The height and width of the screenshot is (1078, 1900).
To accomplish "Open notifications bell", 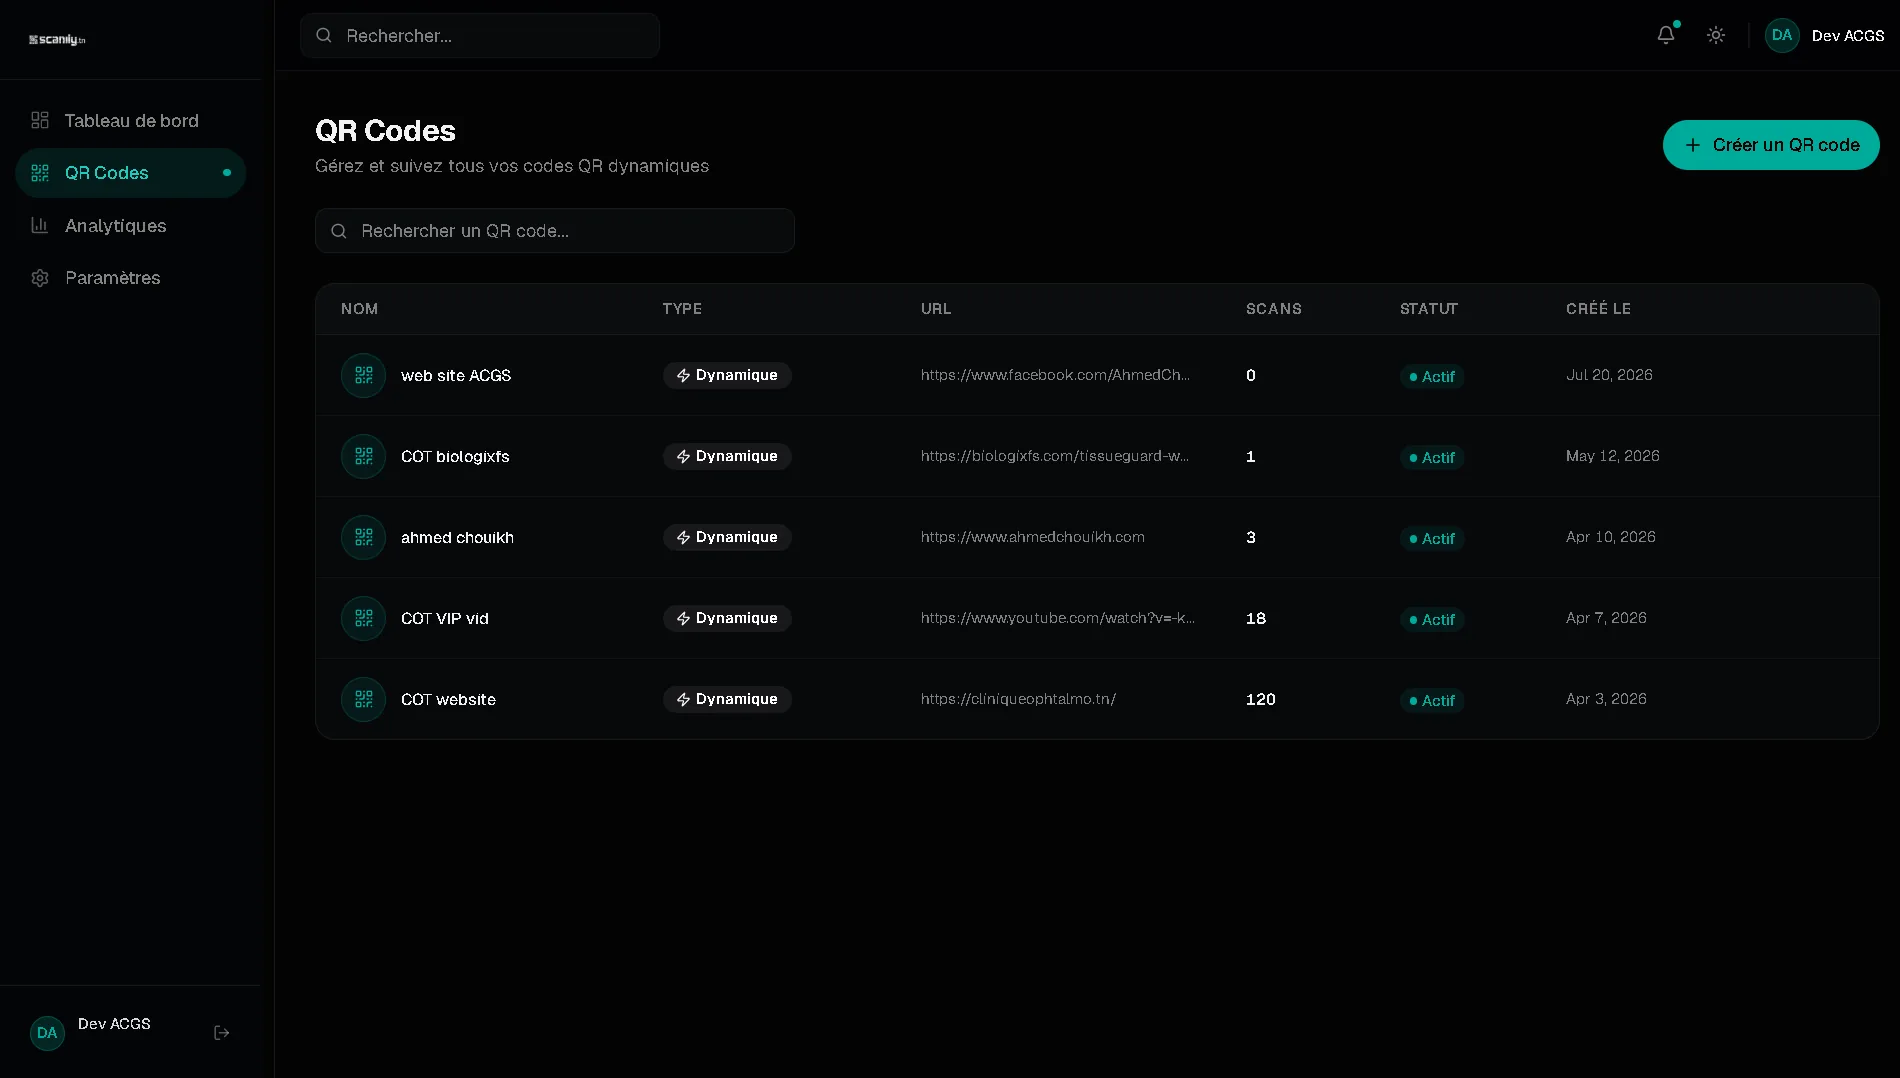I will 1666,35.
